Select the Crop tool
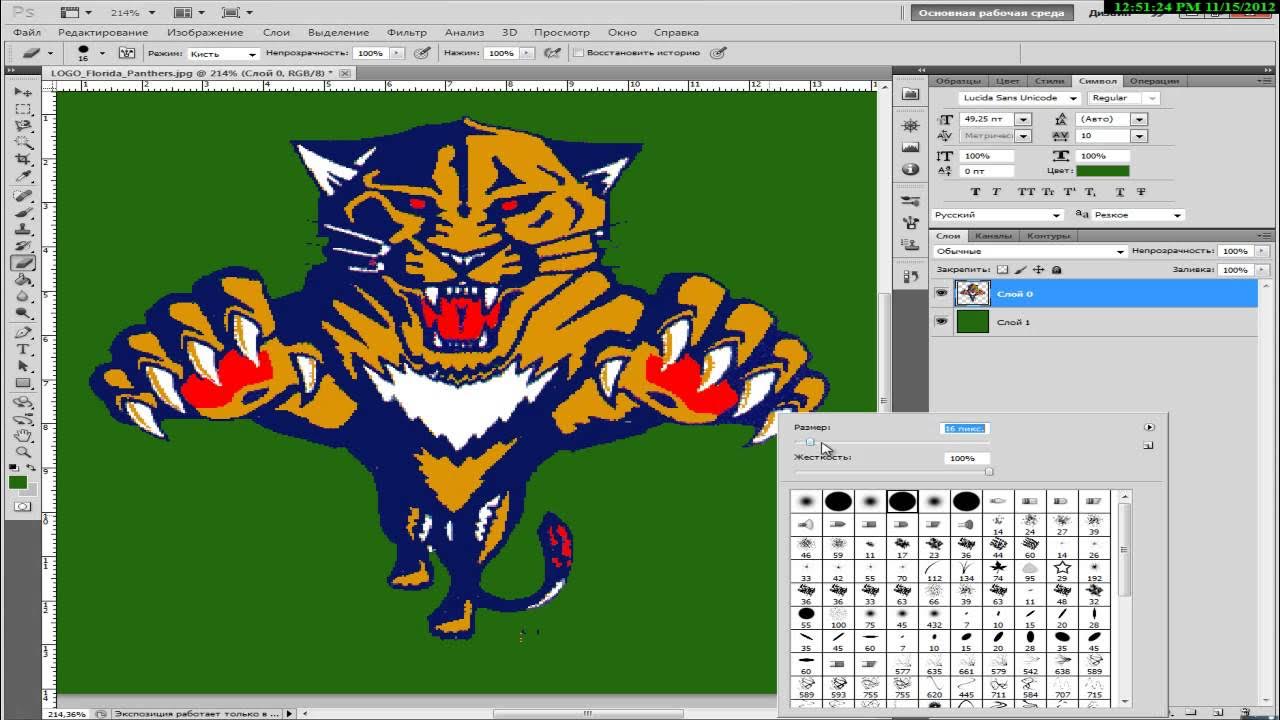Viewport: 1280px width, 720px height. (23, 160)
